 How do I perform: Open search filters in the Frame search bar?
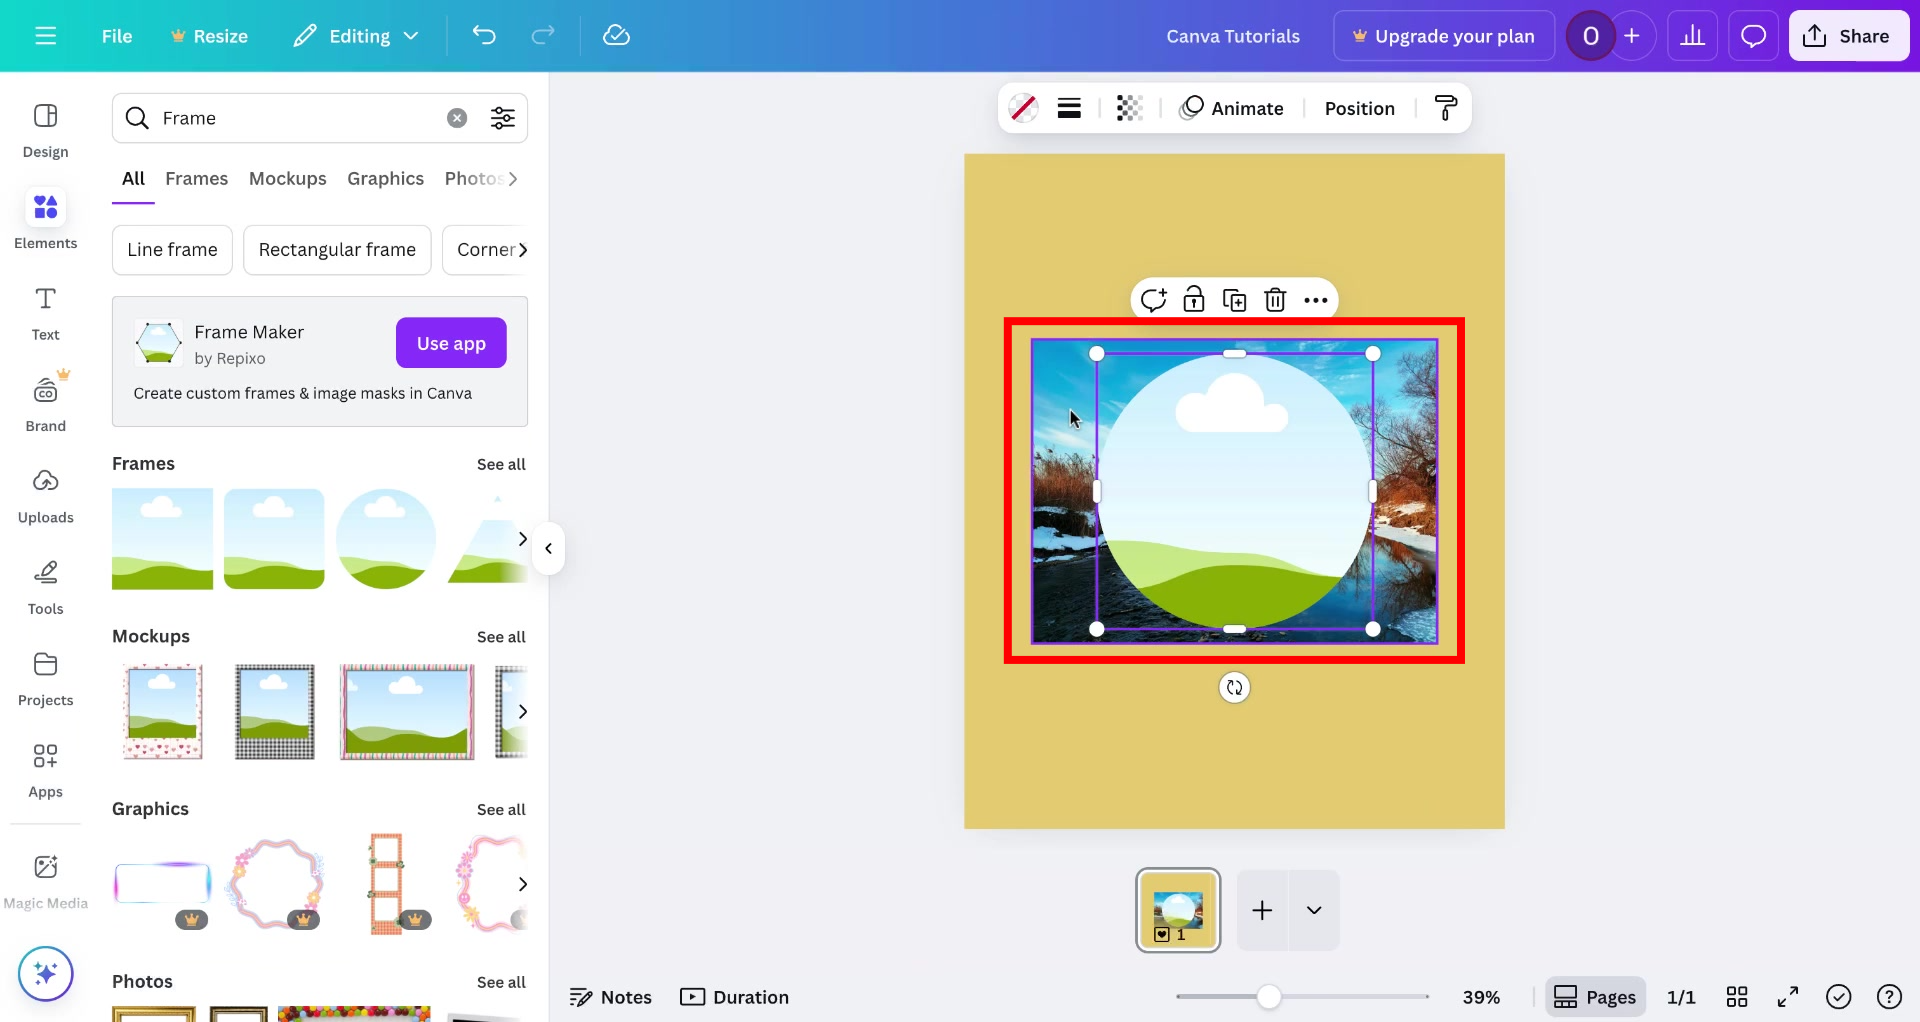(503, 117)
